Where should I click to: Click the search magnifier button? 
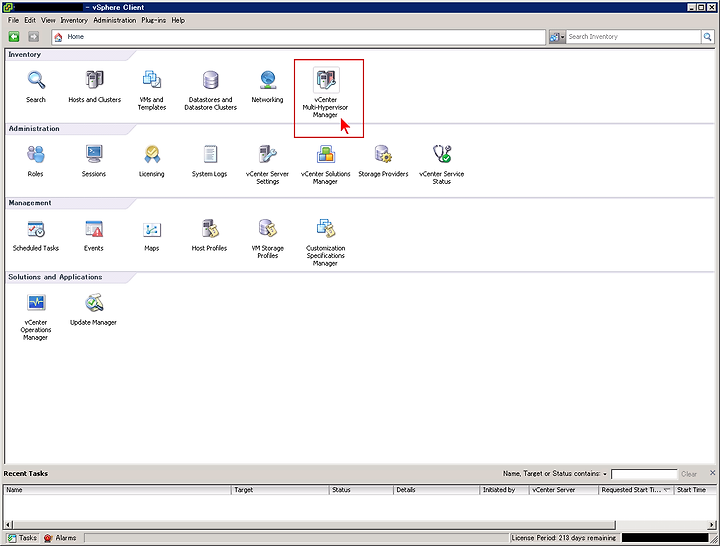click(708, 37)
